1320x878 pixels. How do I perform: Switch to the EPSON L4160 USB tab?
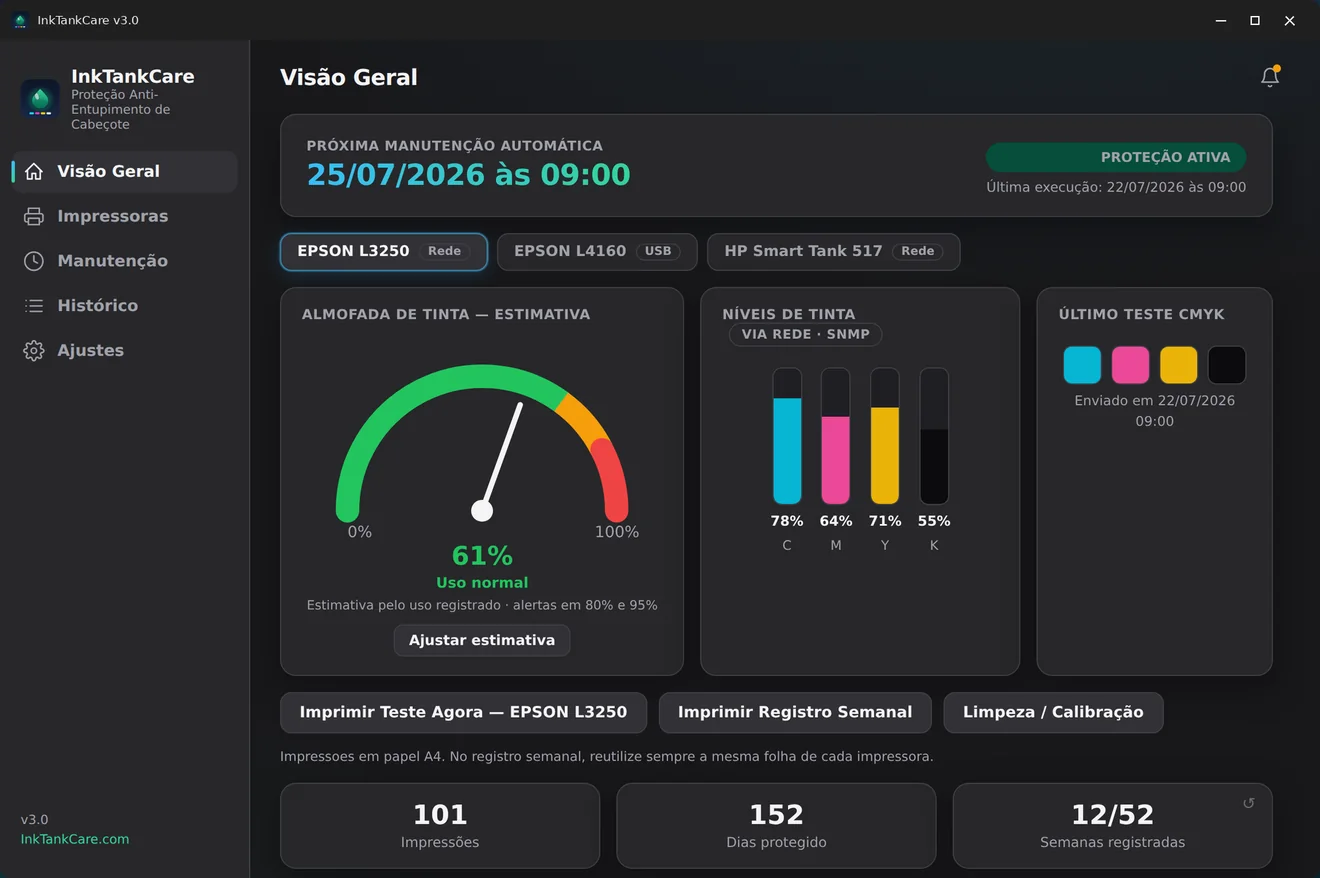point(597,252)
